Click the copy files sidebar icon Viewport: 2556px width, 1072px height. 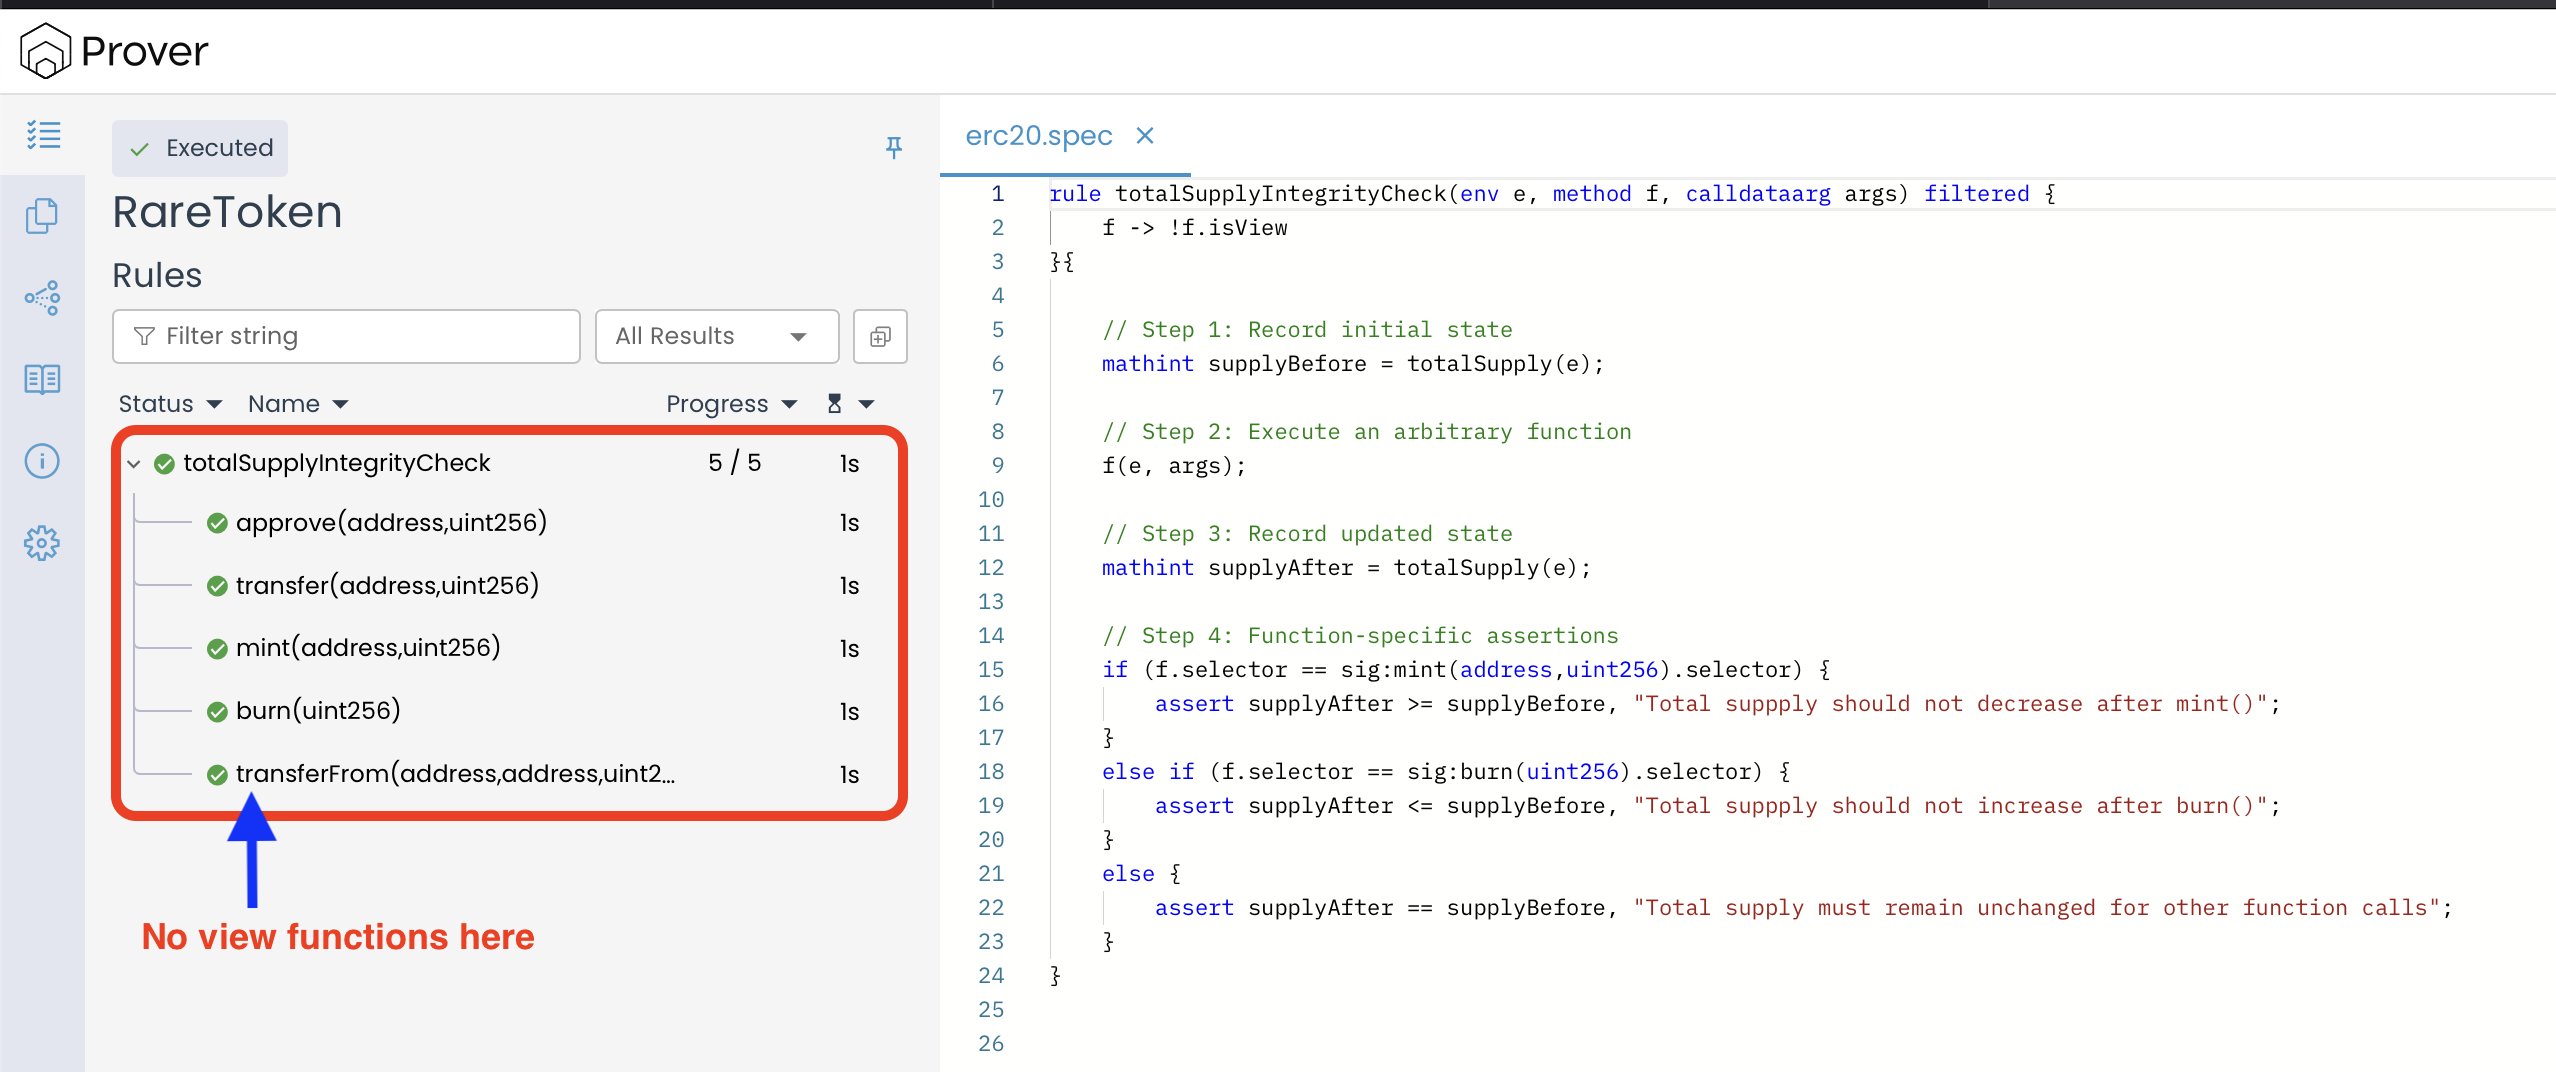pos(42,215)
